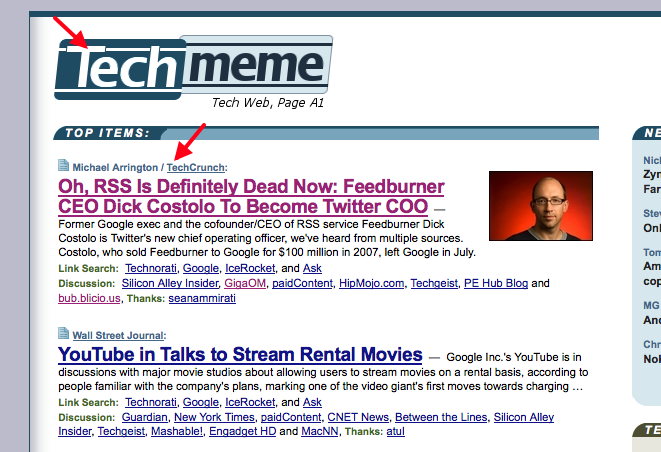Visit the PE Hub Blog link
Screen dimensions: 661x452
489,283
